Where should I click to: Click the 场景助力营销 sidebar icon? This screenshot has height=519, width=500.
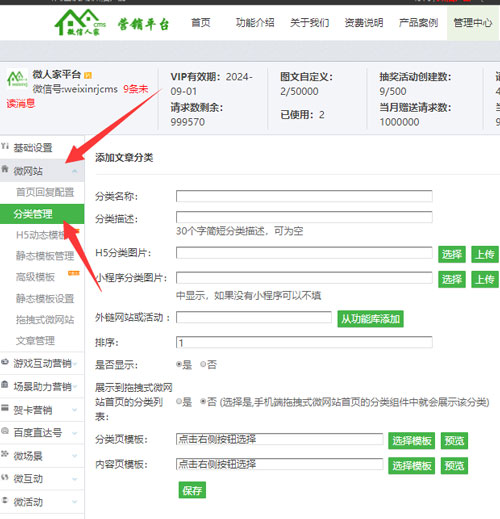point(5,385)
